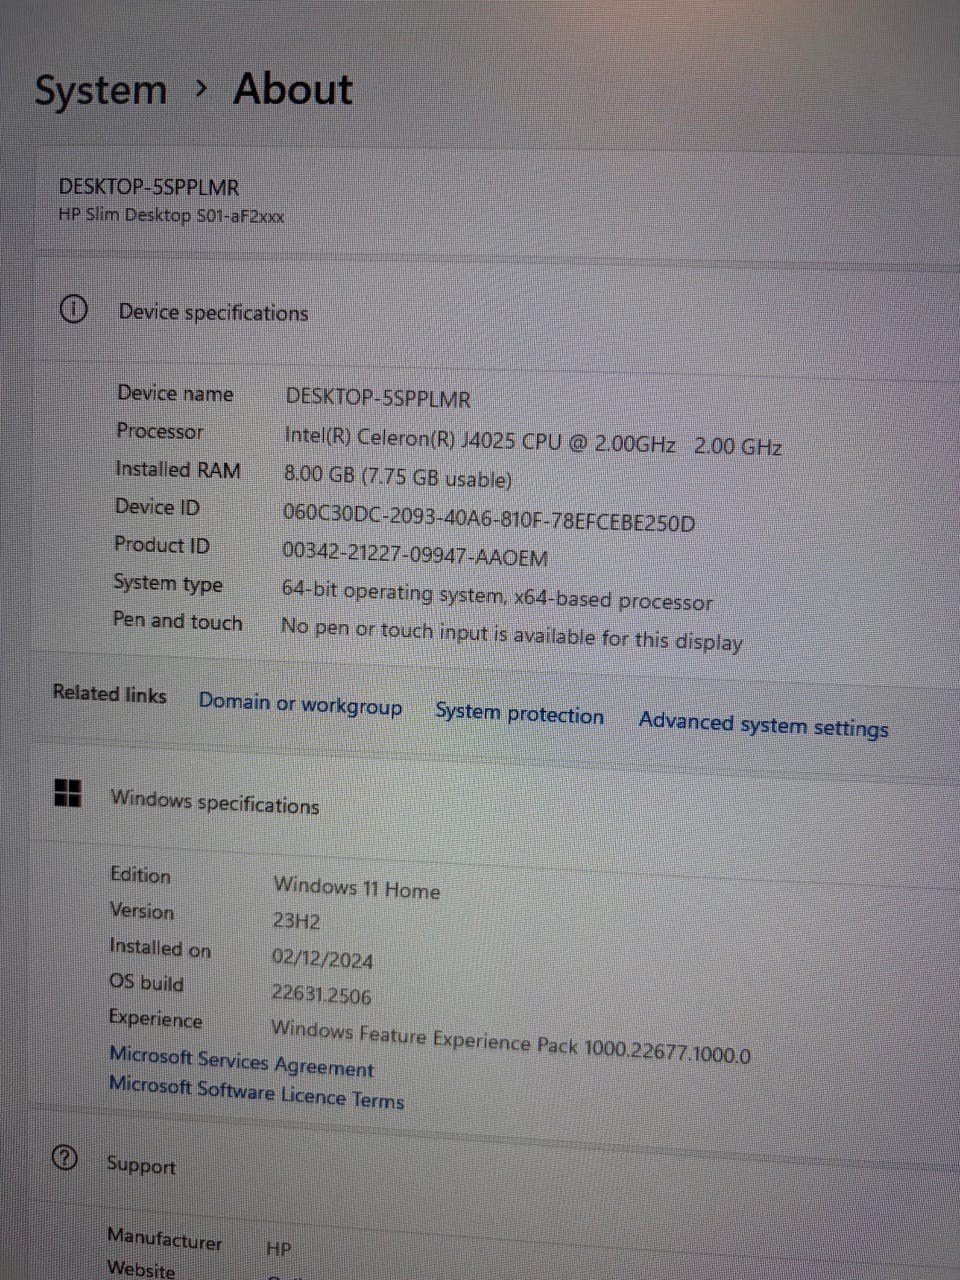
Task: Click the Device ID label
Action: [x=157, y=507]
